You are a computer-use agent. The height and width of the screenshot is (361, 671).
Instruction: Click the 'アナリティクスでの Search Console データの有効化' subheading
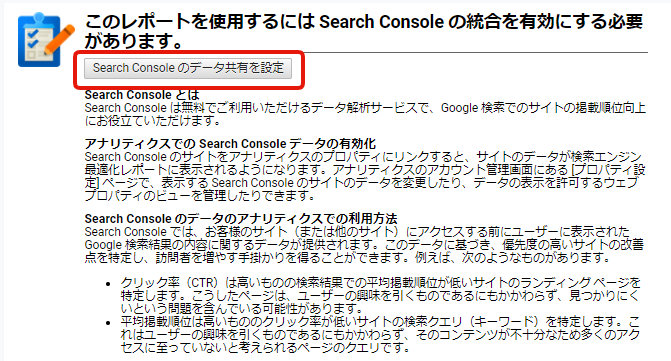(x=230, y=144)
